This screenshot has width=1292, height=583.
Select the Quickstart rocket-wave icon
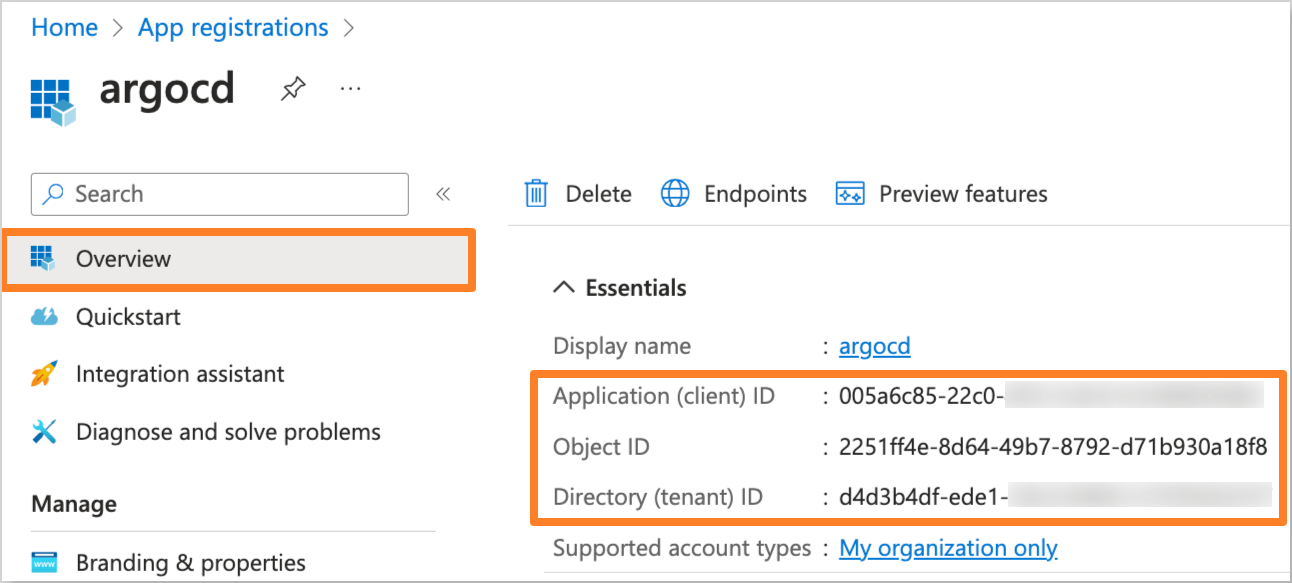click(44, 316)
